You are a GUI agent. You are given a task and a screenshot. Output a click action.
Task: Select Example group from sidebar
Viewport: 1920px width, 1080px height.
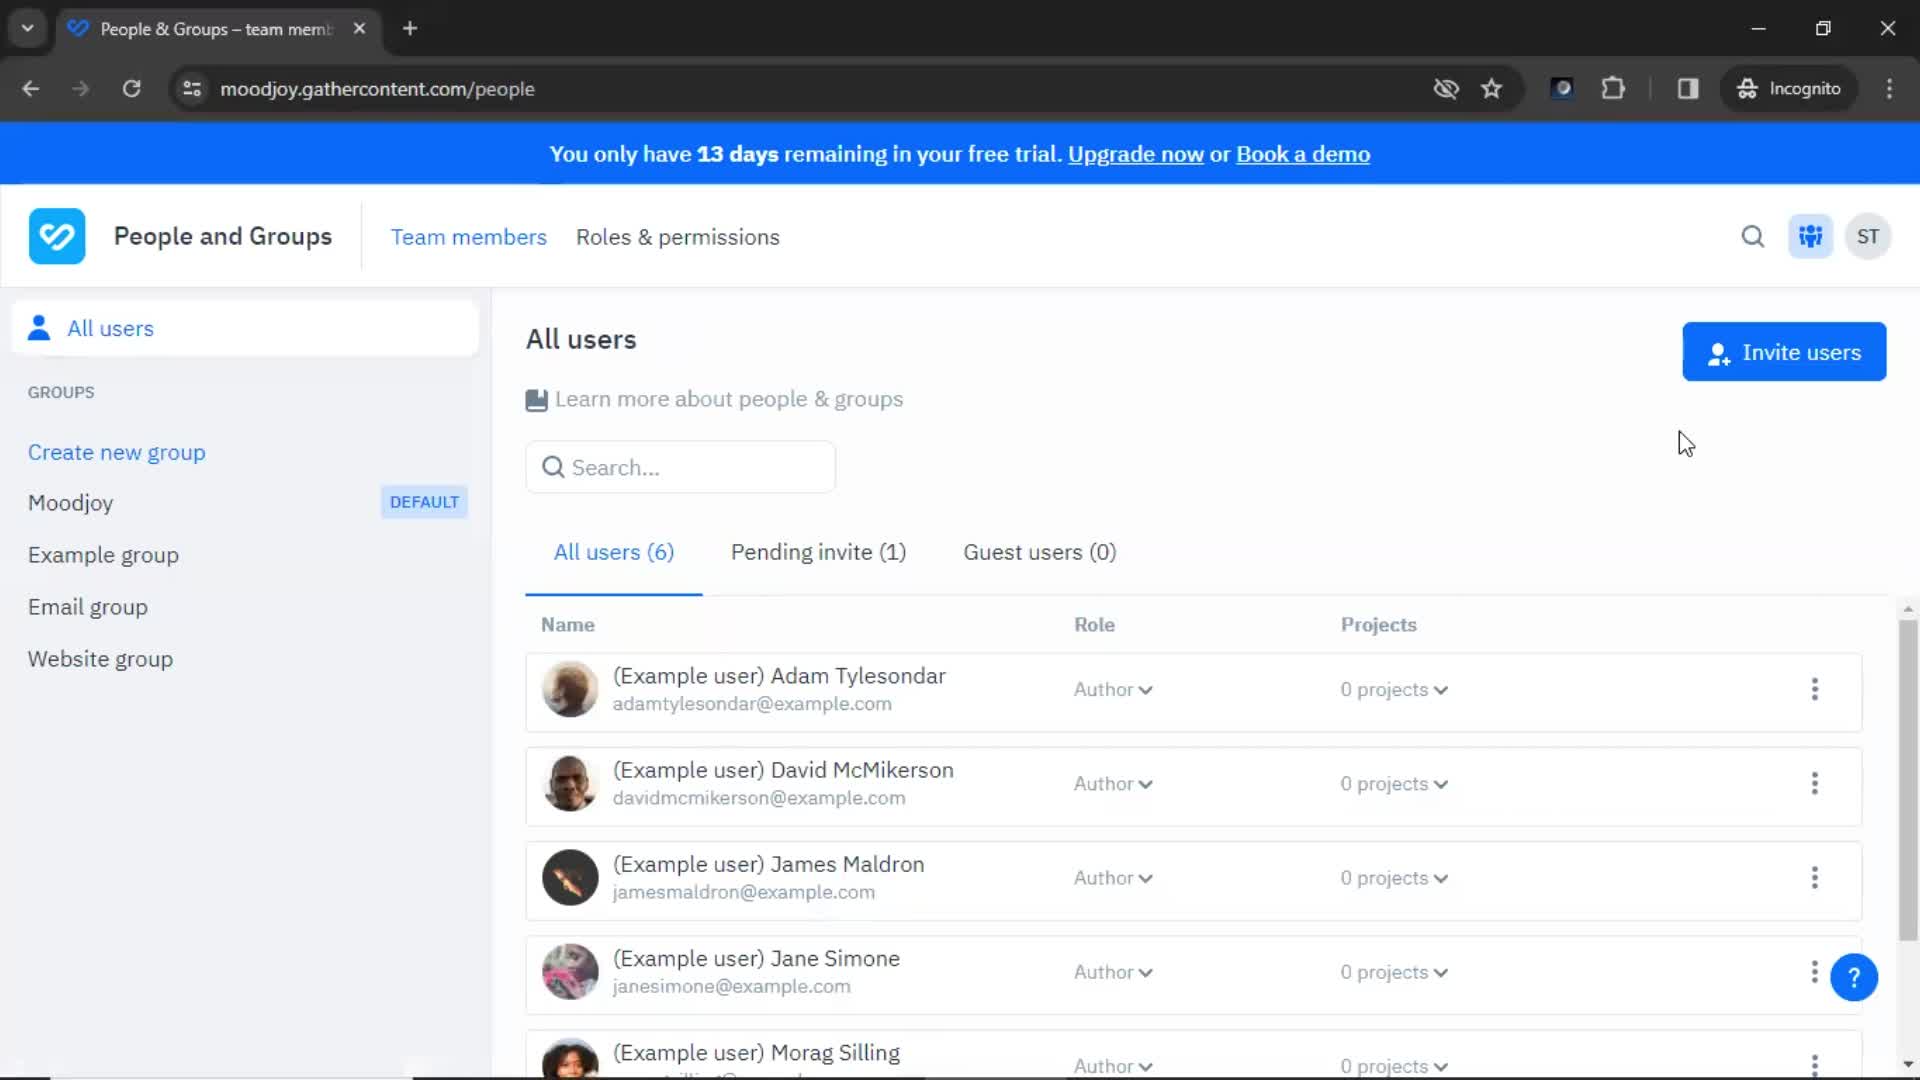point(103,554)
